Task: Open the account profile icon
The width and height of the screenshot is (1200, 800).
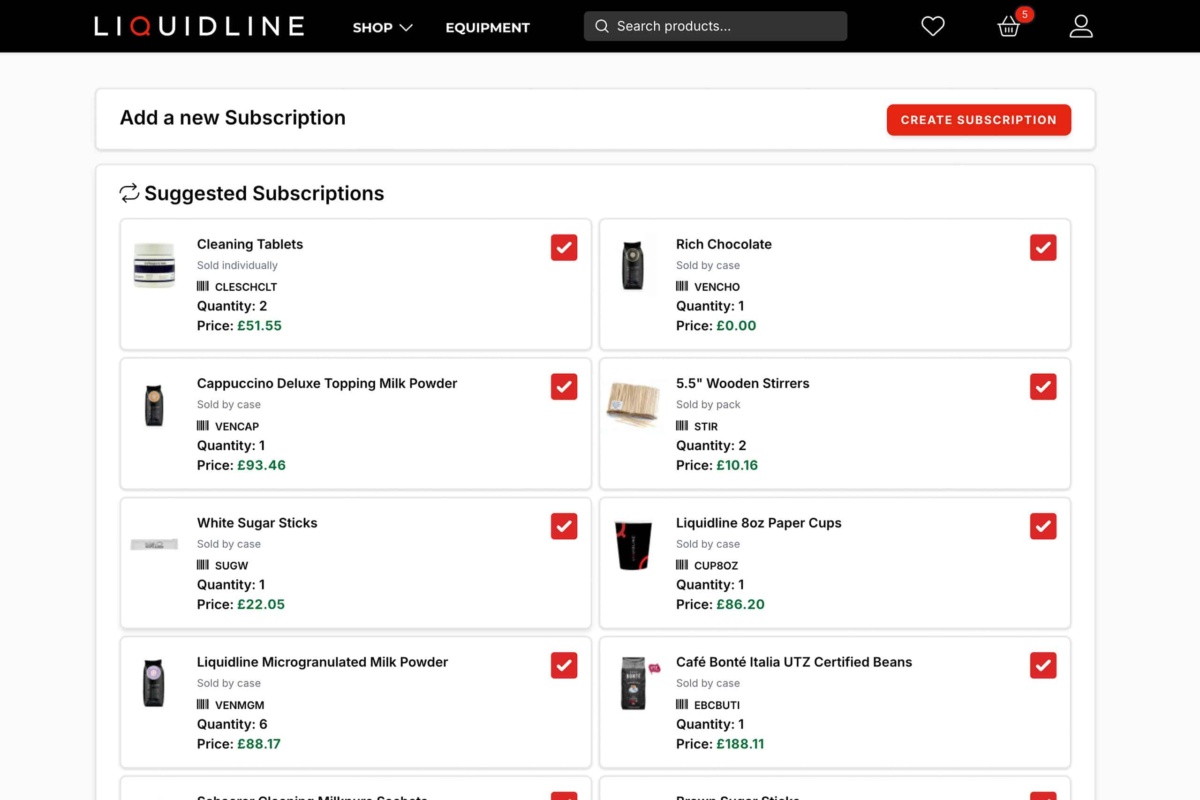Action: click(1081, 26)
